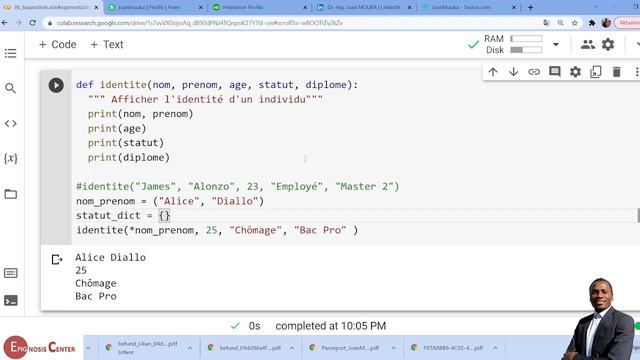The height and width of the screenshot is (360, 640).
Task: Click the commented #identite James line
Action: click(x=238, y=187)
